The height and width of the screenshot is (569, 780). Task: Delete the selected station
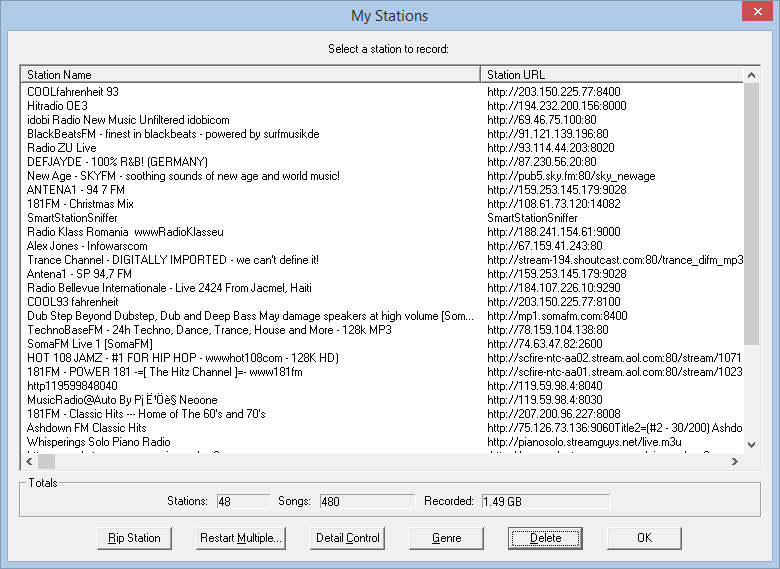[545, 538]
